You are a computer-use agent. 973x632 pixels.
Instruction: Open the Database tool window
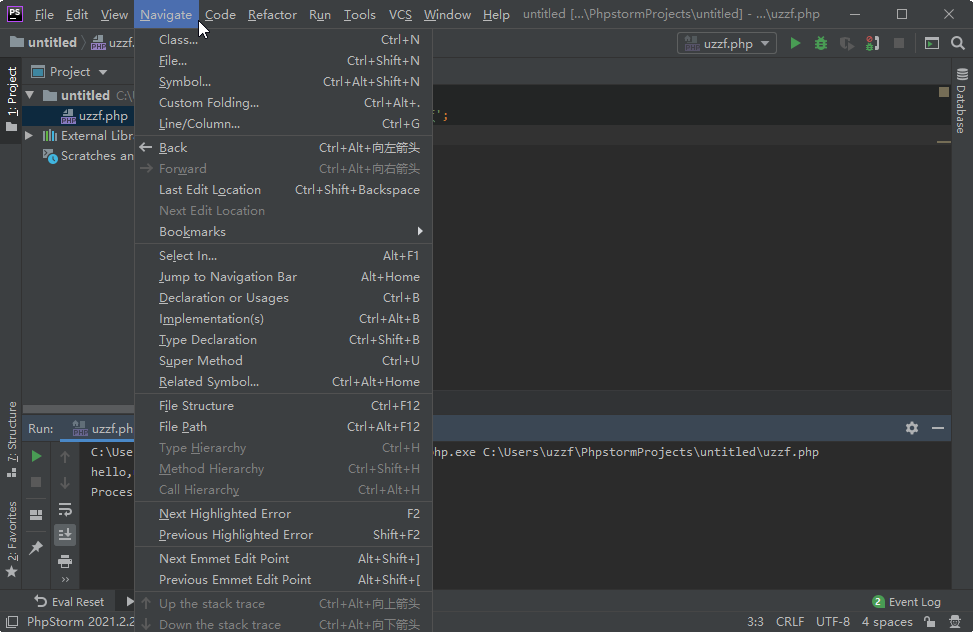point(961,101)
